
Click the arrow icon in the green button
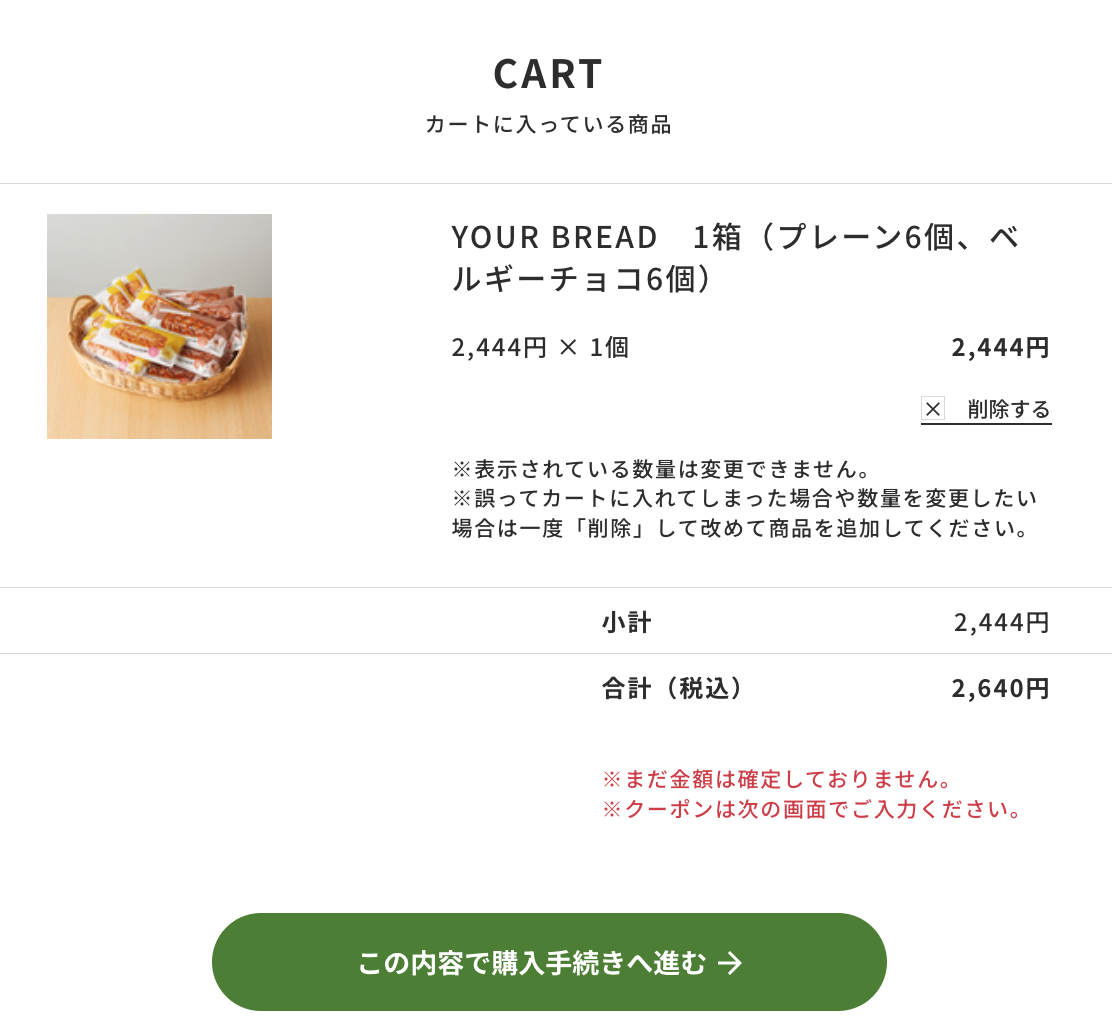(730, 963)
